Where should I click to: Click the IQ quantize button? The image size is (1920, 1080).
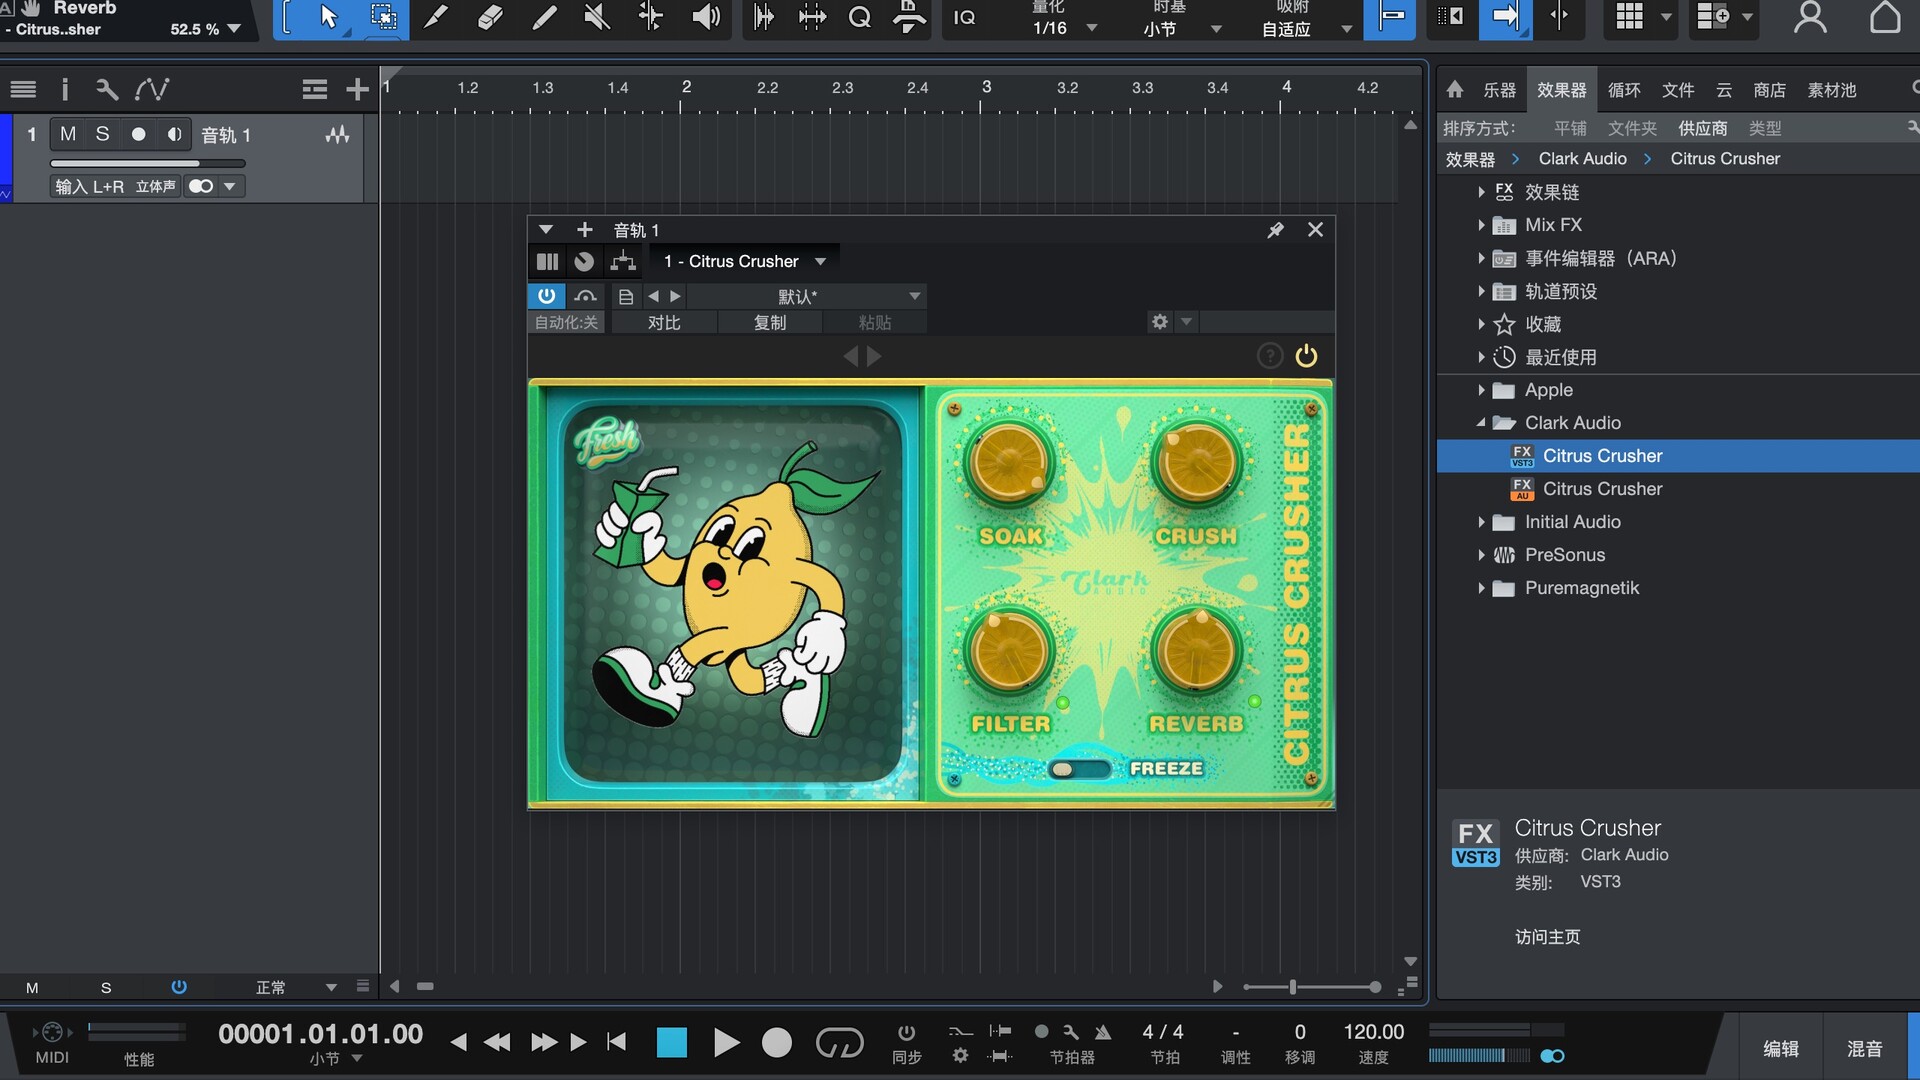point(964,17)
